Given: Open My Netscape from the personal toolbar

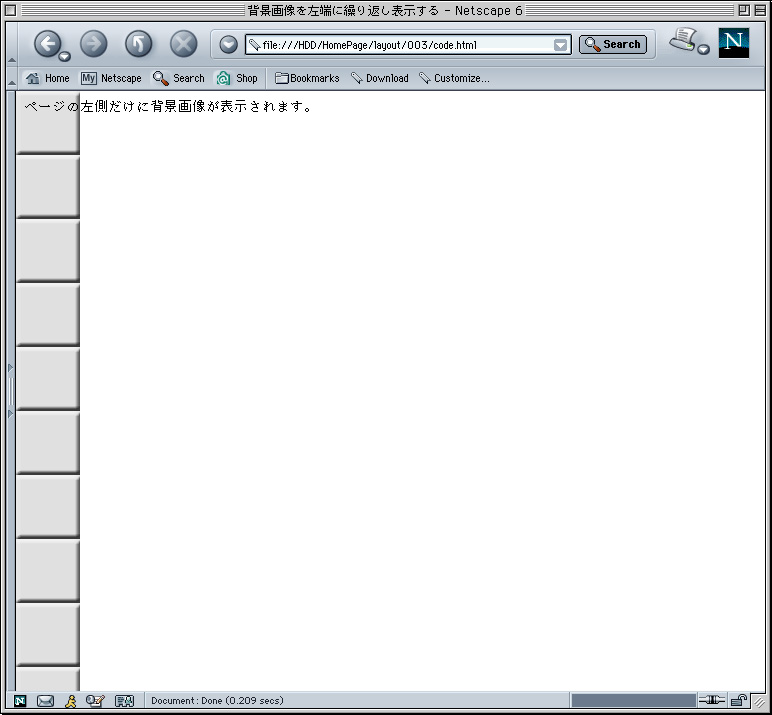Looking at the screenshot, I should coord(111,78).
